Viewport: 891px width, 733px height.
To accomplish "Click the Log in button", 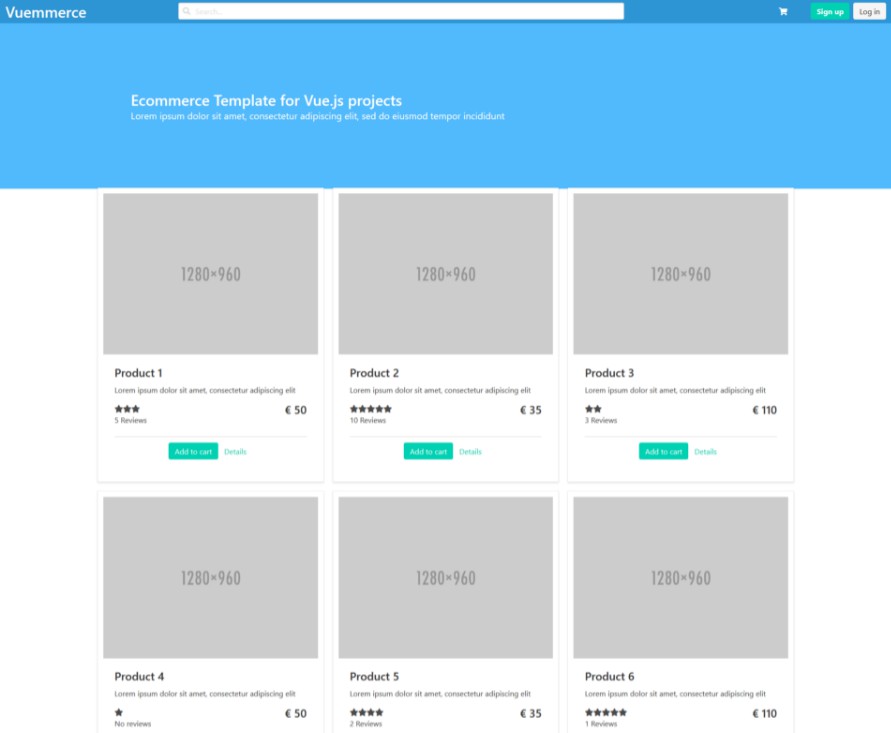I will pyautogui.click(x=869, y=11).
